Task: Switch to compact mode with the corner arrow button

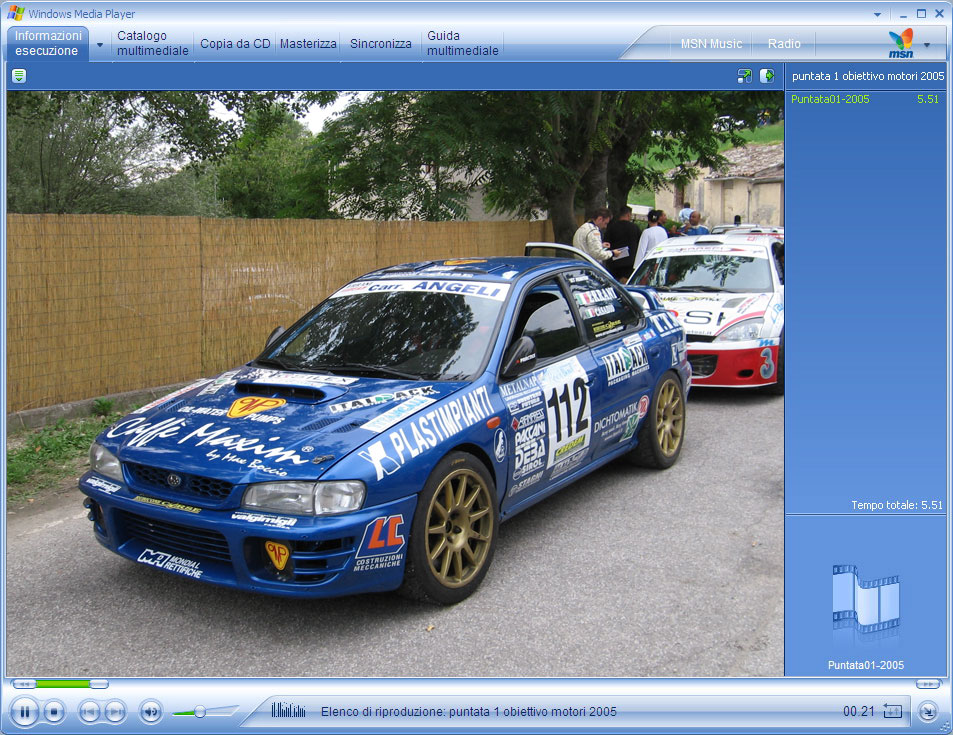Action: pyautogui.click(x=927, y=711)
